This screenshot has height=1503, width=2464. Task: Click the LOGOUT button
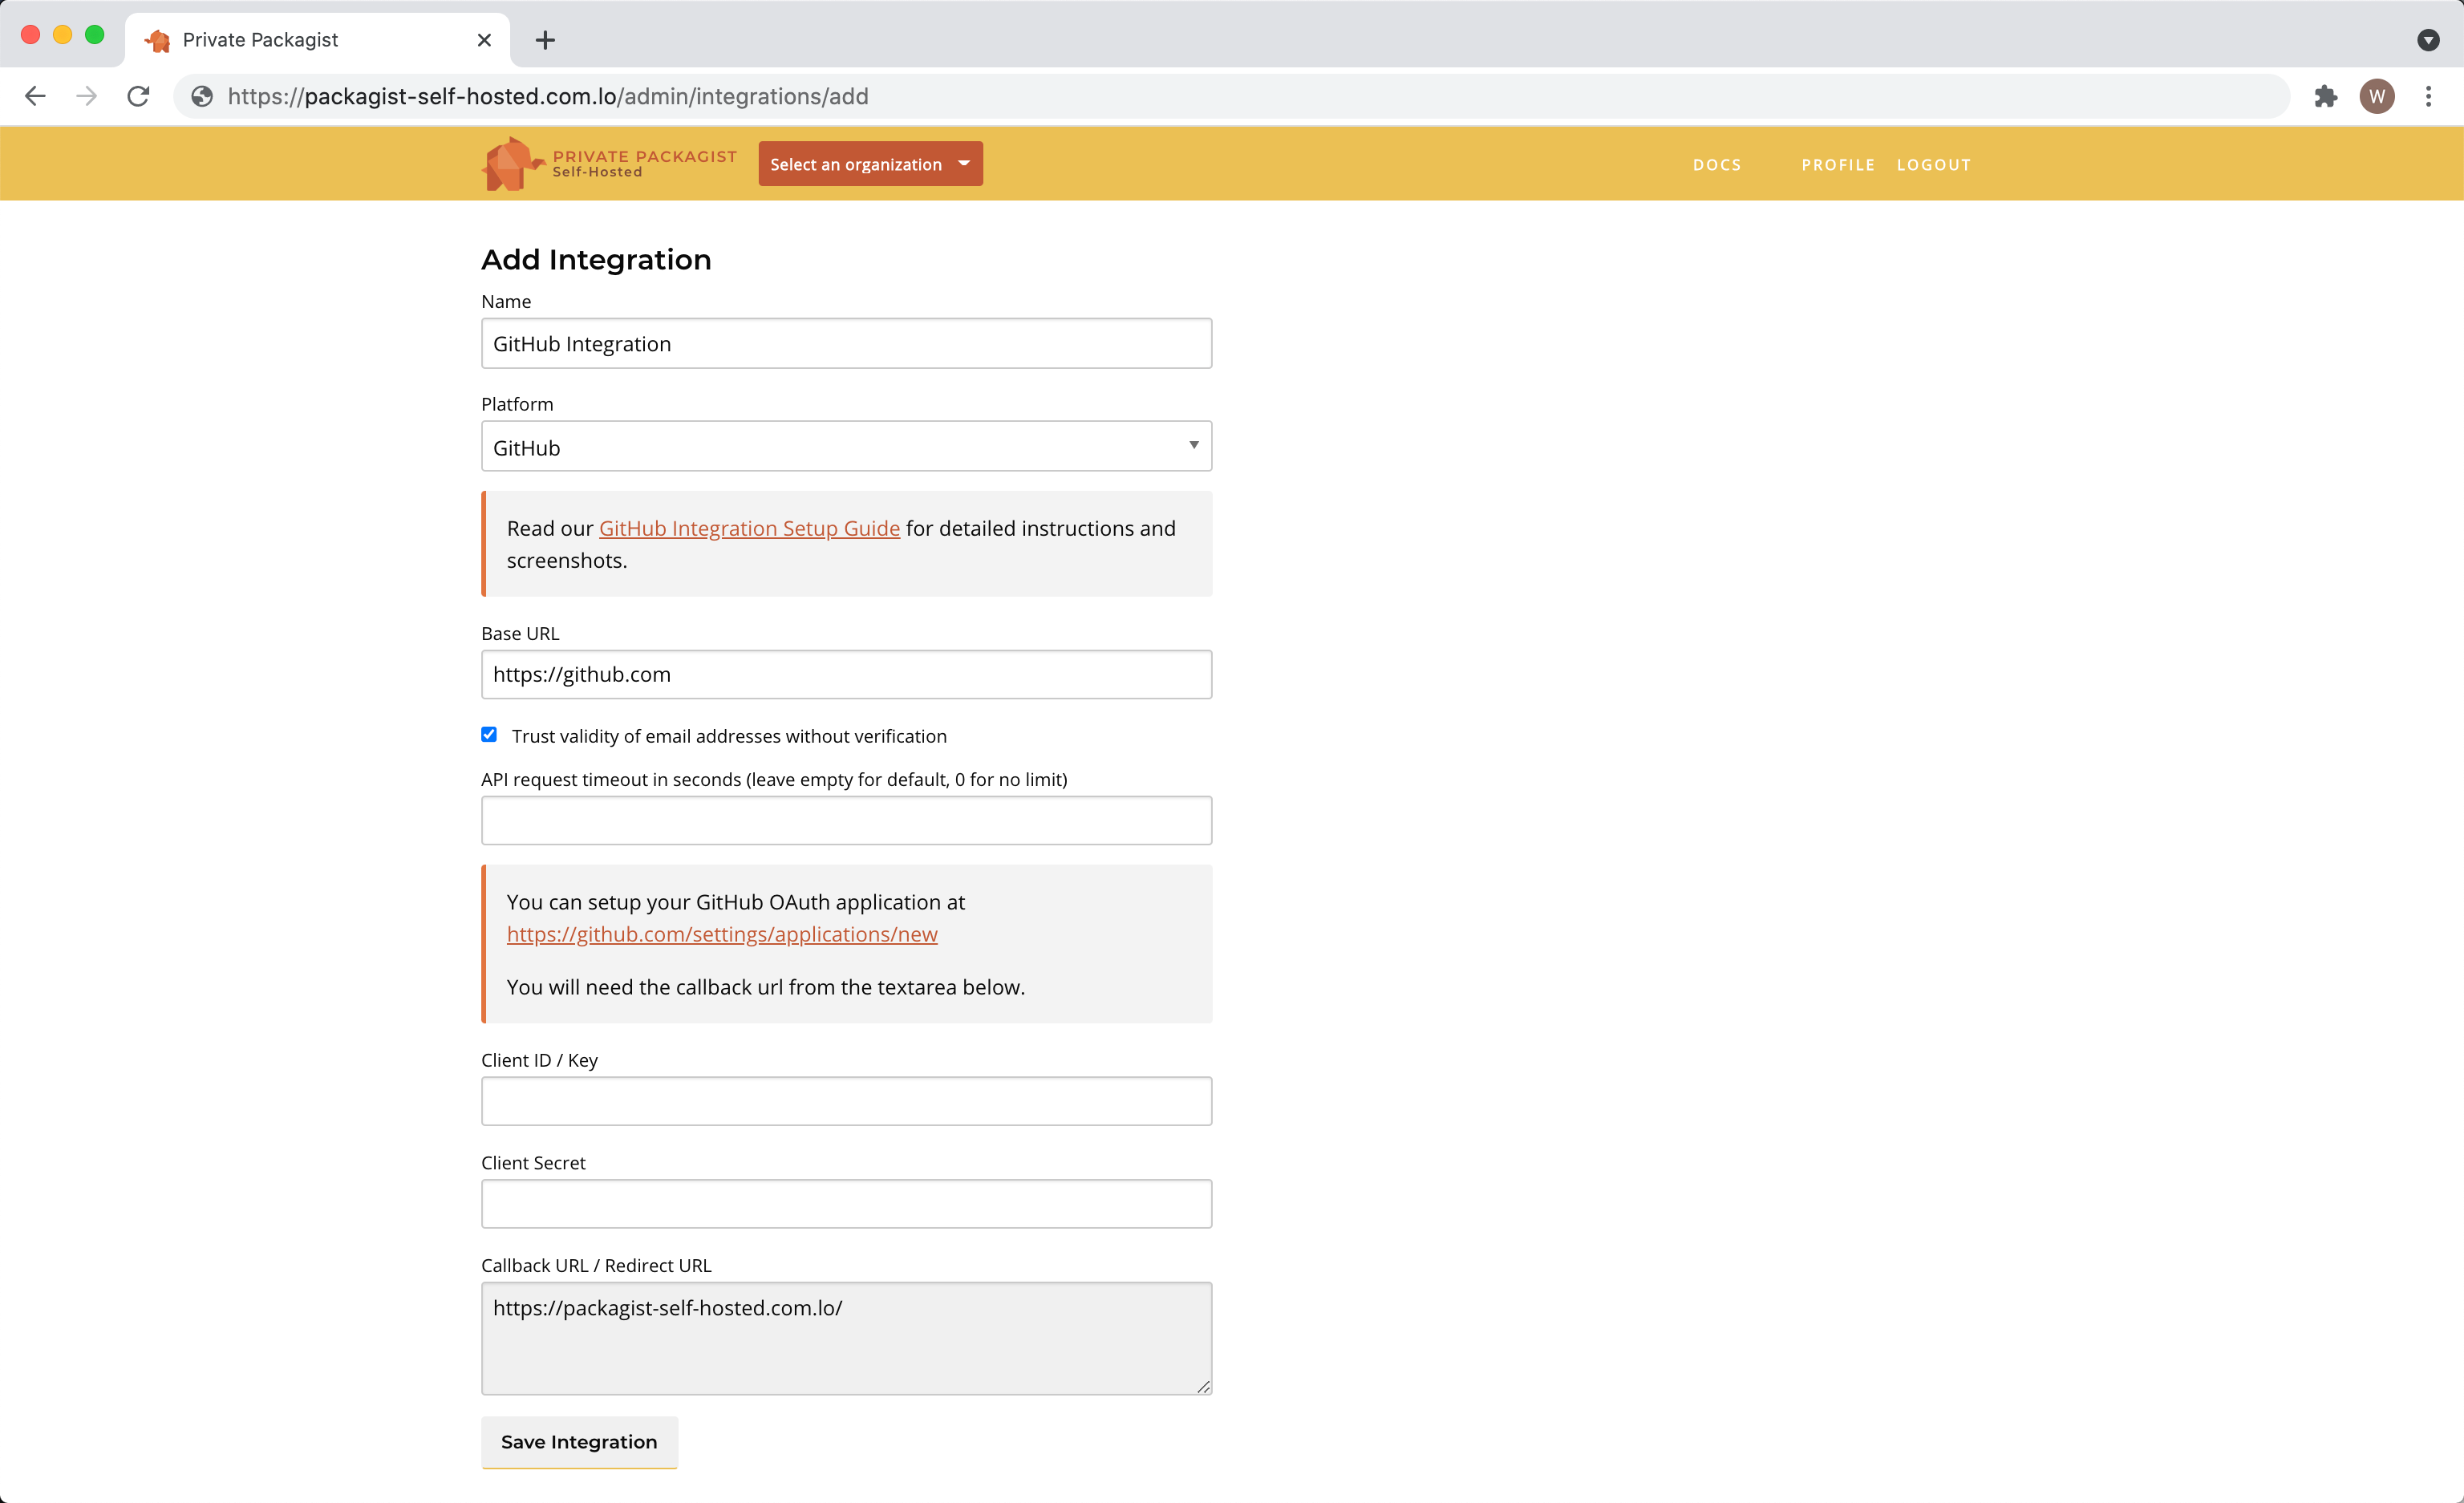1932,164
